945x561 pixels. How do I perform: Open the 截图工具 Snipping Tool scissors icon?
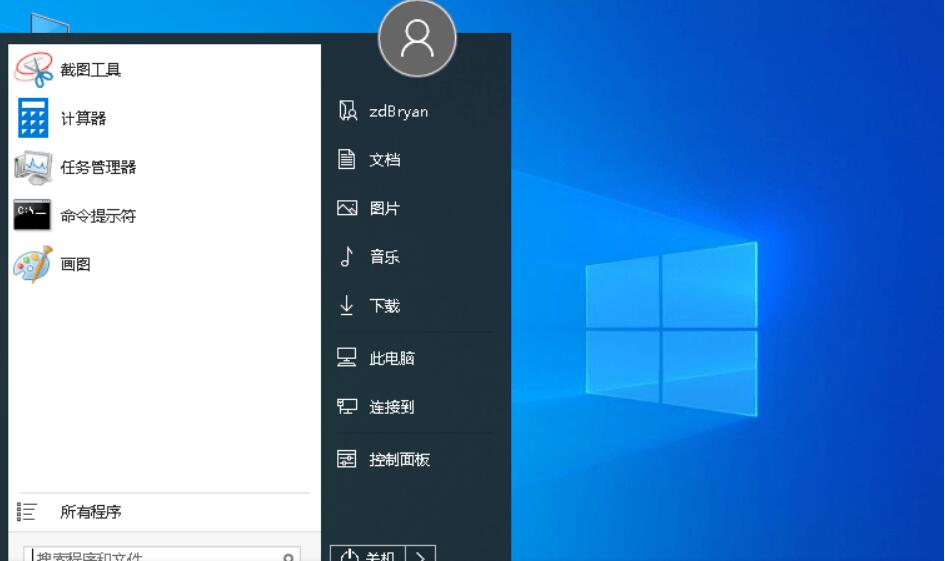pyautogui.click(x=33, y=70)
